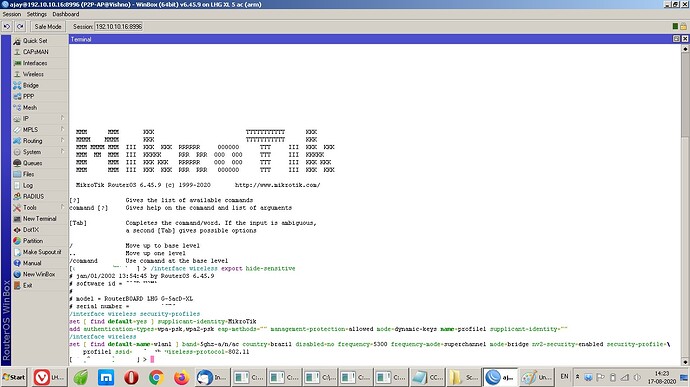690x387 pixels.
Task: Open Opera from the taskbar
Action: click(x=131, y=377)
